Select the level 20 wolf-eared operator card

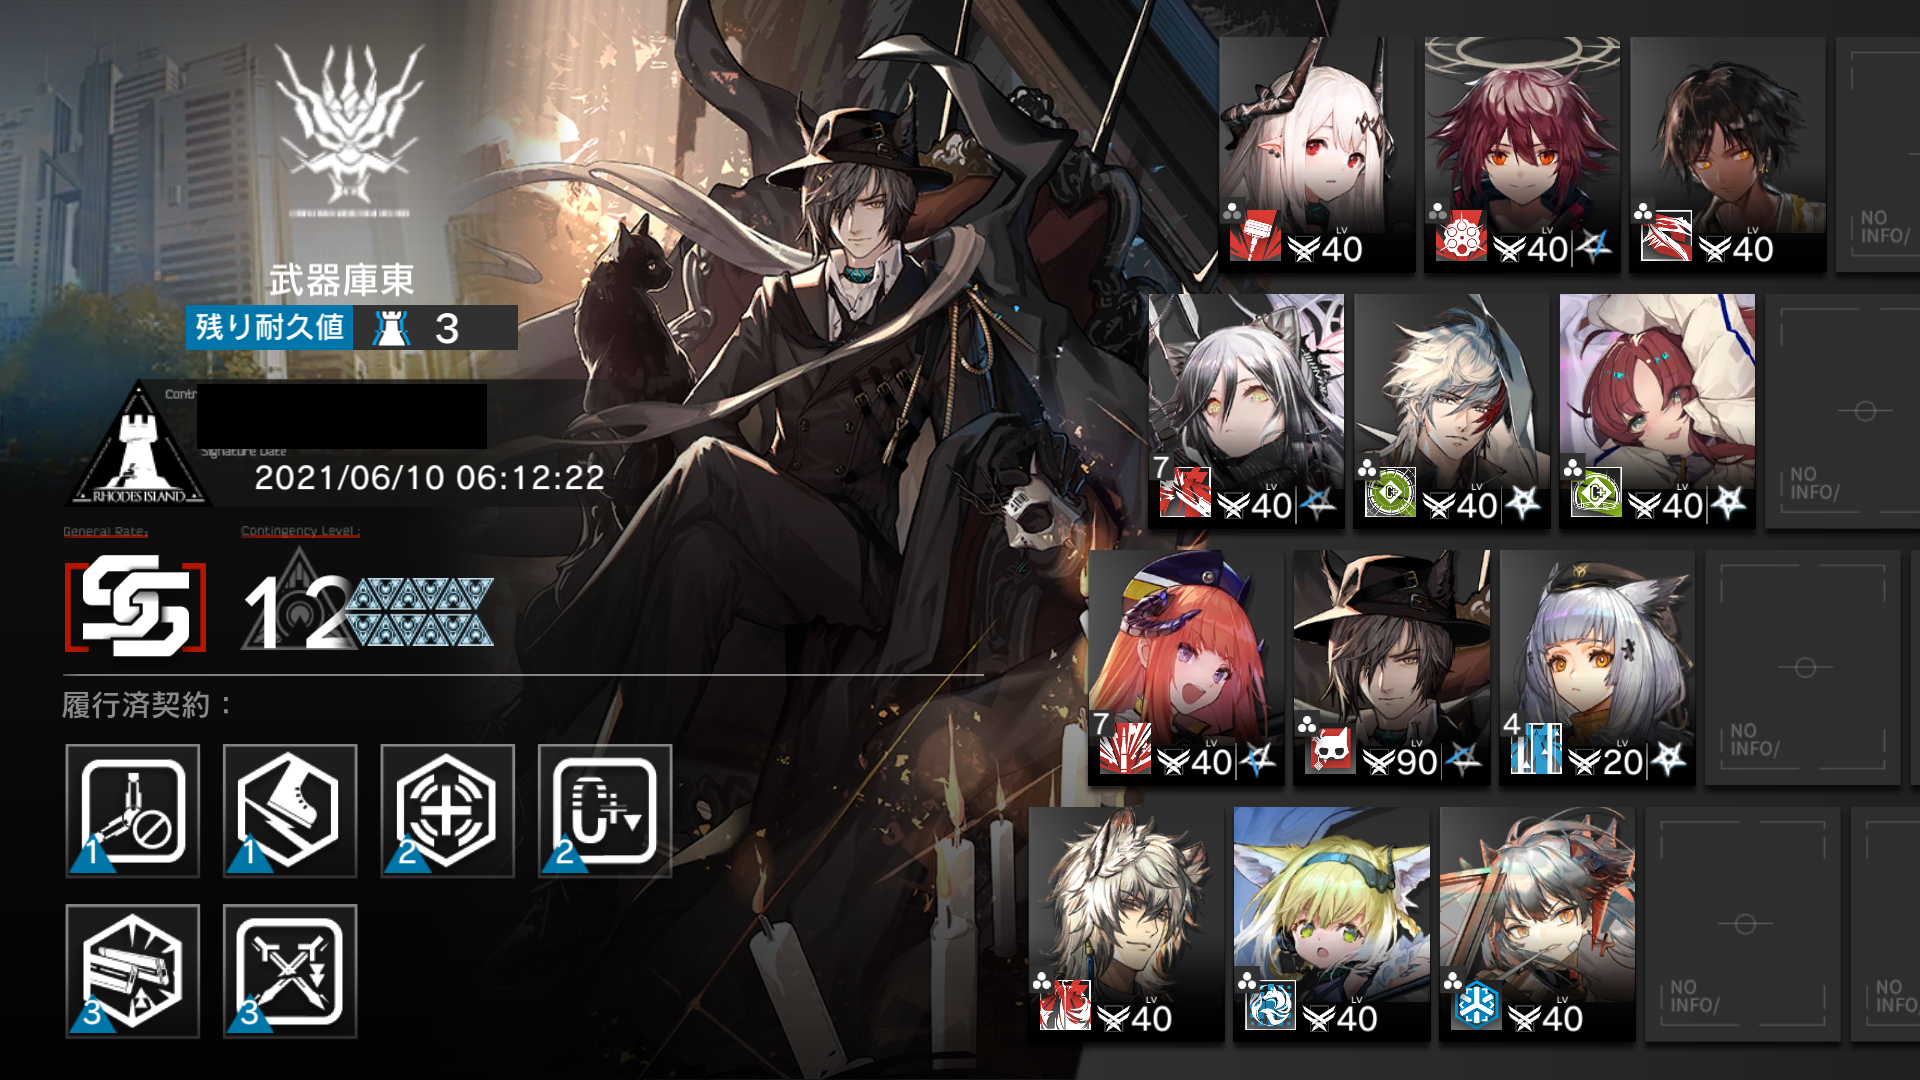1597,667
